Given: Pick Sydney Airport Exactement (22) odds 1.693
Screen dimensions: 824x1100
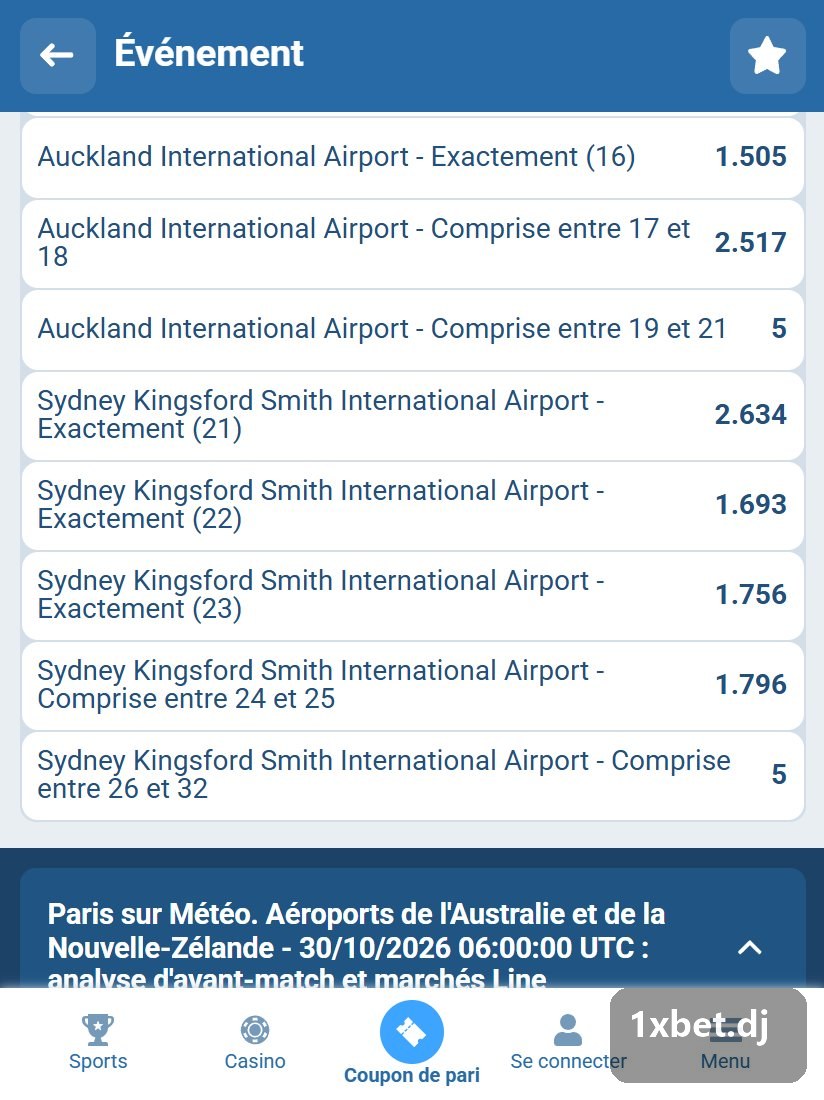Looking at the screenshot, I should click(x=412, y=506).
